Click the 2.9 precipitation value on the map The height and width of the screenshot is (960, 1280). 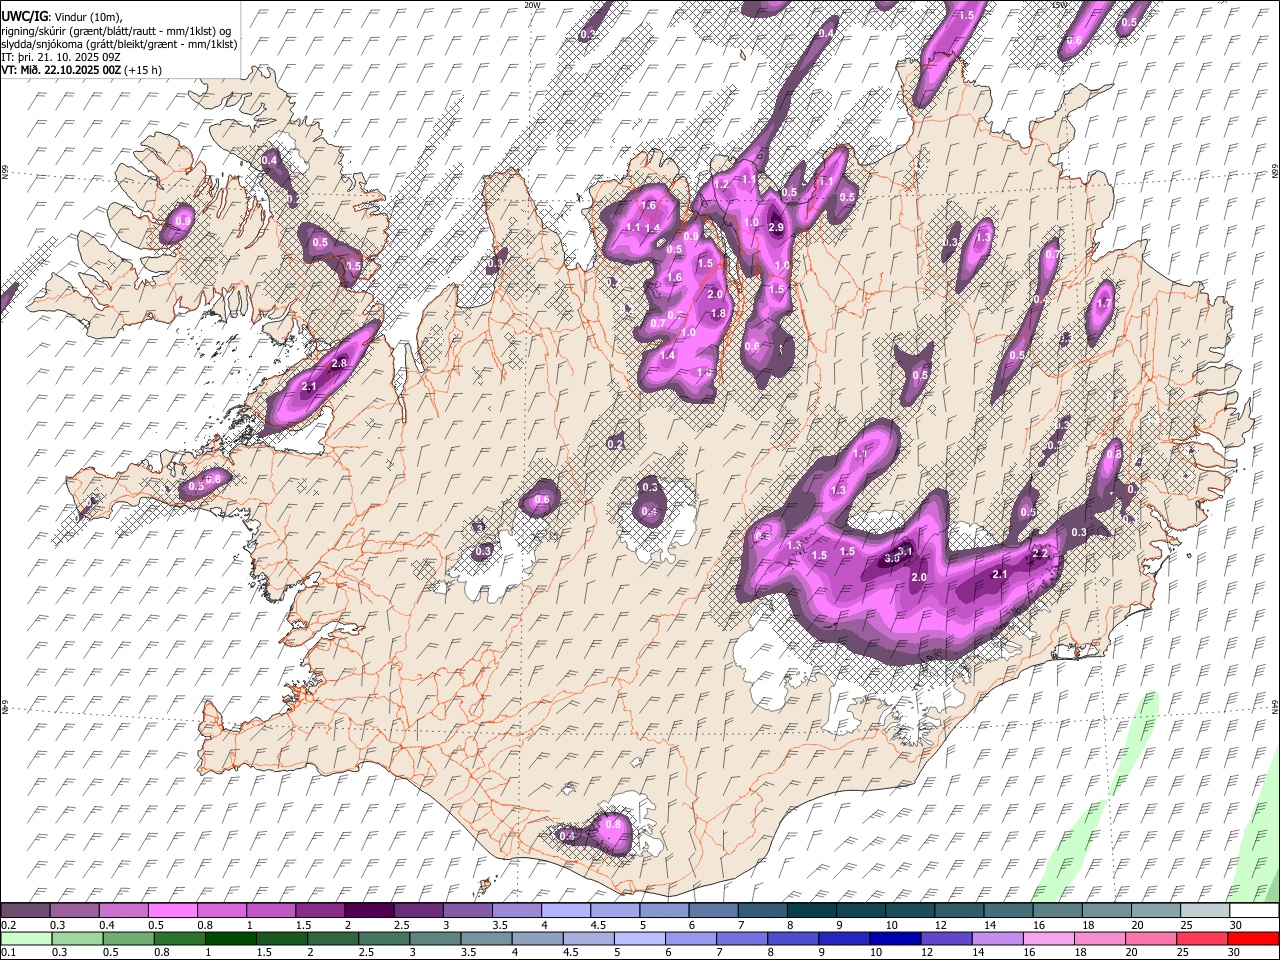coord(776,228)
